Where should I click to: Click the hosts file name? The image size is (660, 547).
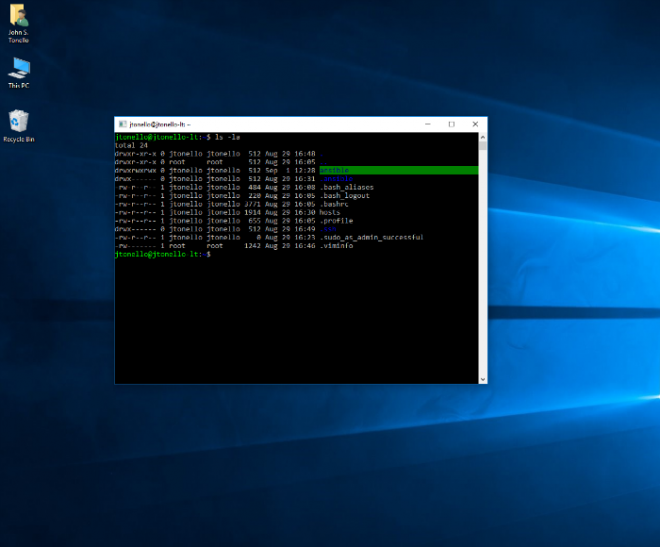(330, 212)
